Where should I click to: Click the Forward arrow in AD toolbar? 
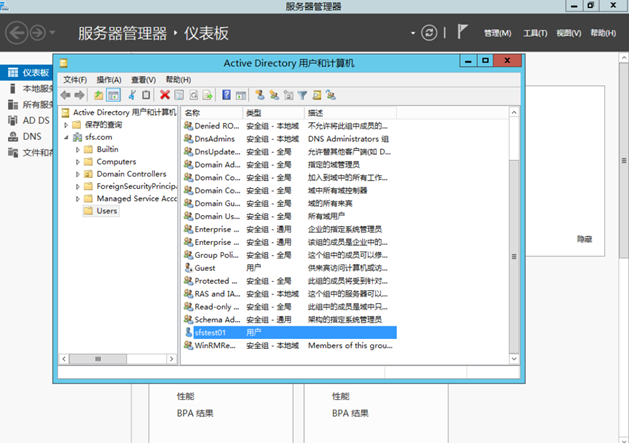tap(79, 95)
